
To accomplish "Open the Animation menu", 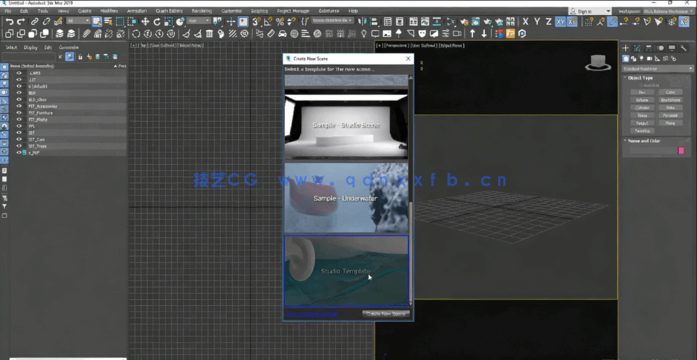I will pyautogui.click(x=137, y=11).
